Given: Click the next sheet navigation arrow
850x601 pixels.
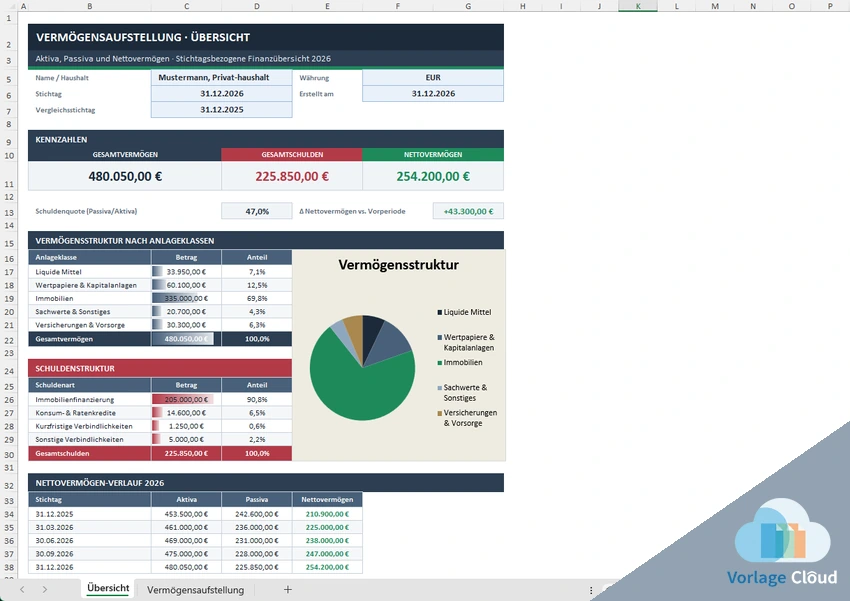Looking at the screenshot, I should [x=44, y=590].
